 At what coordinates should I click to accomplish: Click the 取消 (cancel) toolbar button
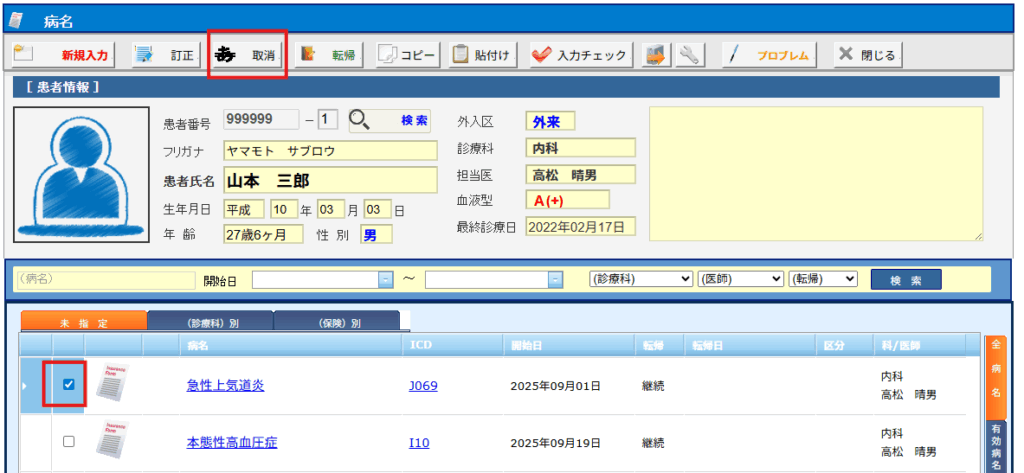click(248, 55)
